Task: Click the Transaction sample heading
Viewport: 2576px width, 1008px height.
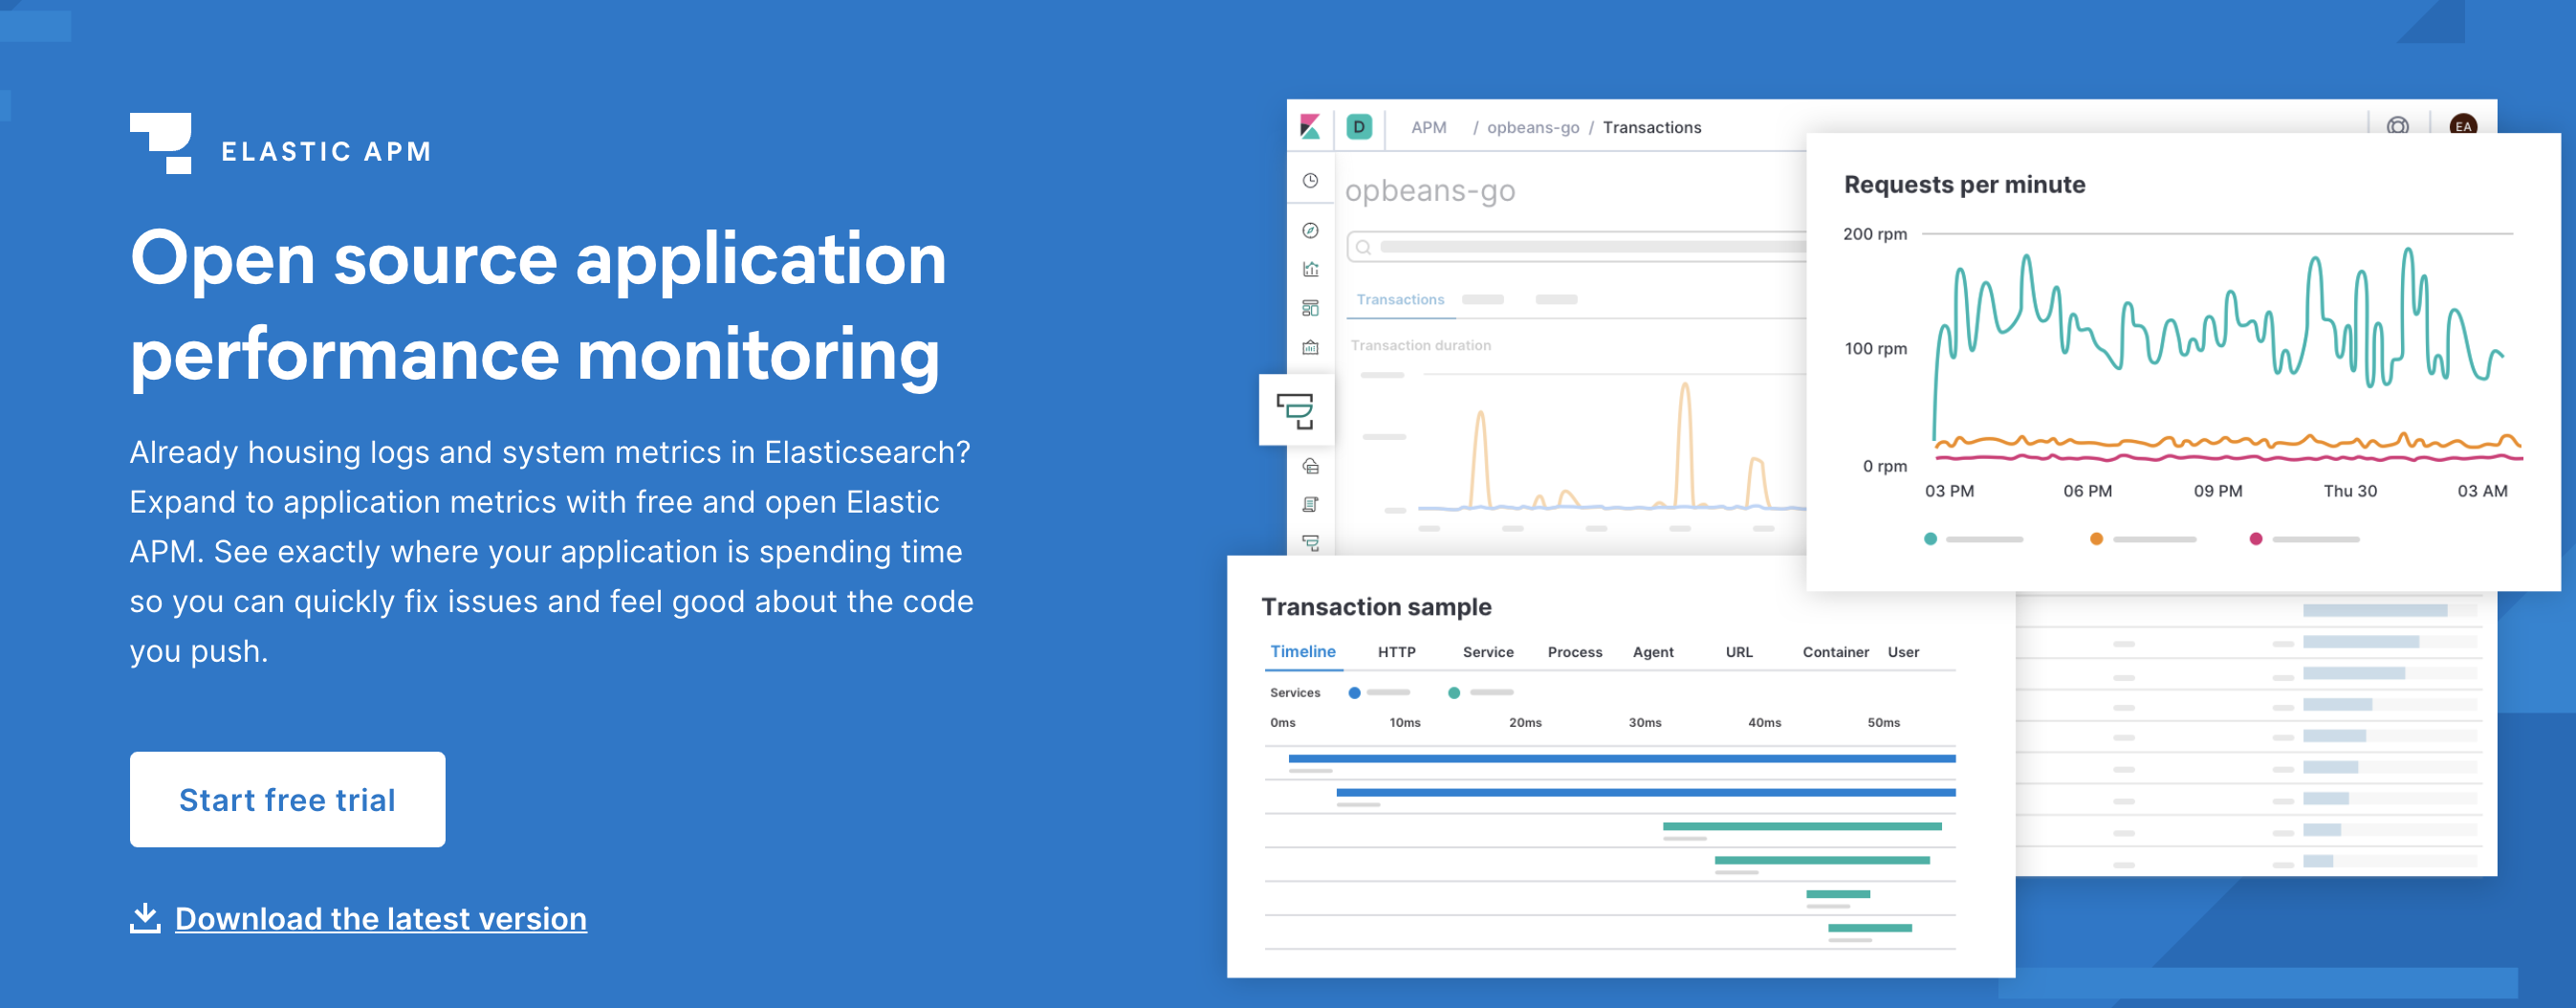Action: [1376, 607]
